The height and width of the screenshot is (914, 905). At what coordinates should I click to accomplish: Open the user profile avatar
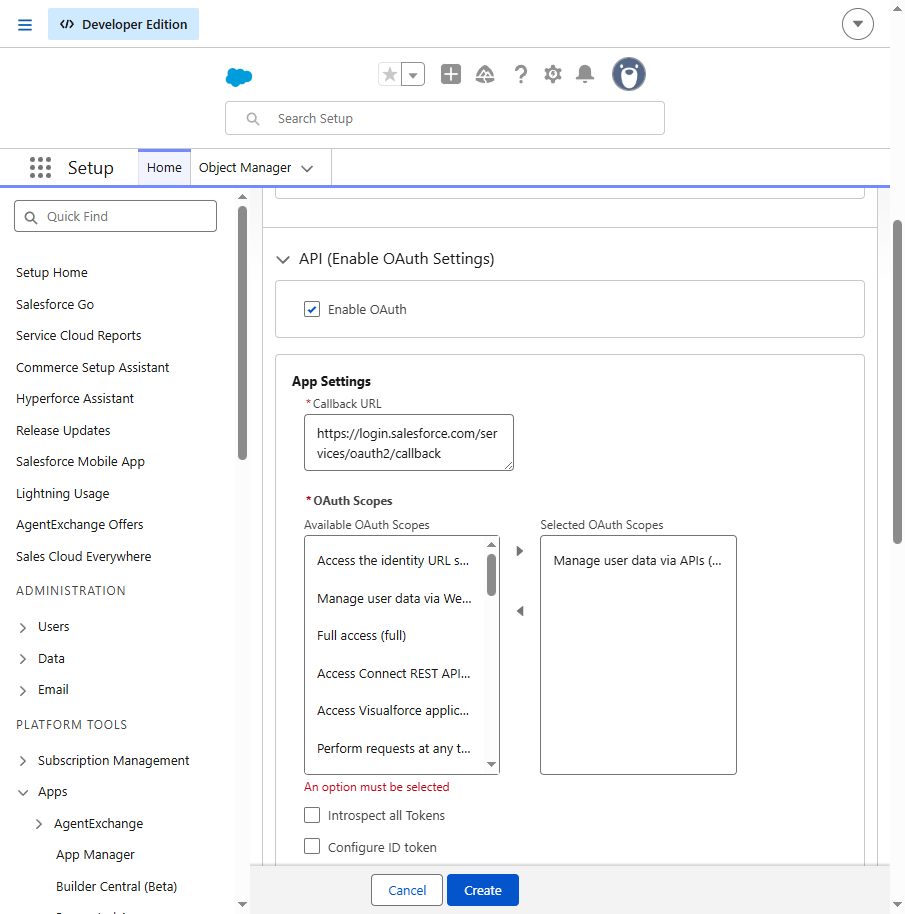(629, 74)
